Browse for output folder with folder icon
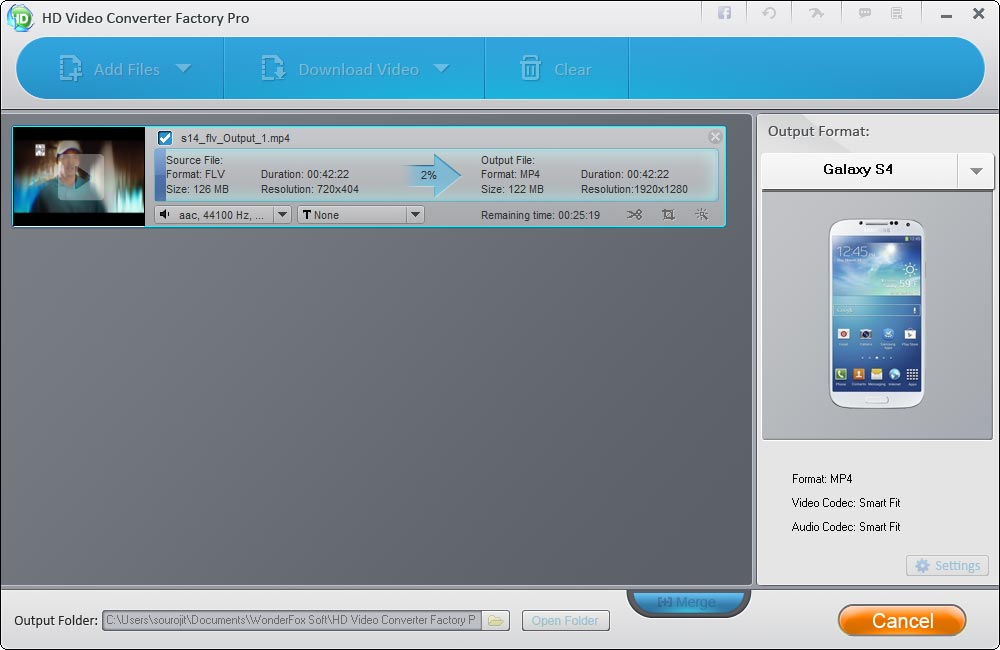The width and height of the screenshot is (1000, 650). (x=496, y=620)
